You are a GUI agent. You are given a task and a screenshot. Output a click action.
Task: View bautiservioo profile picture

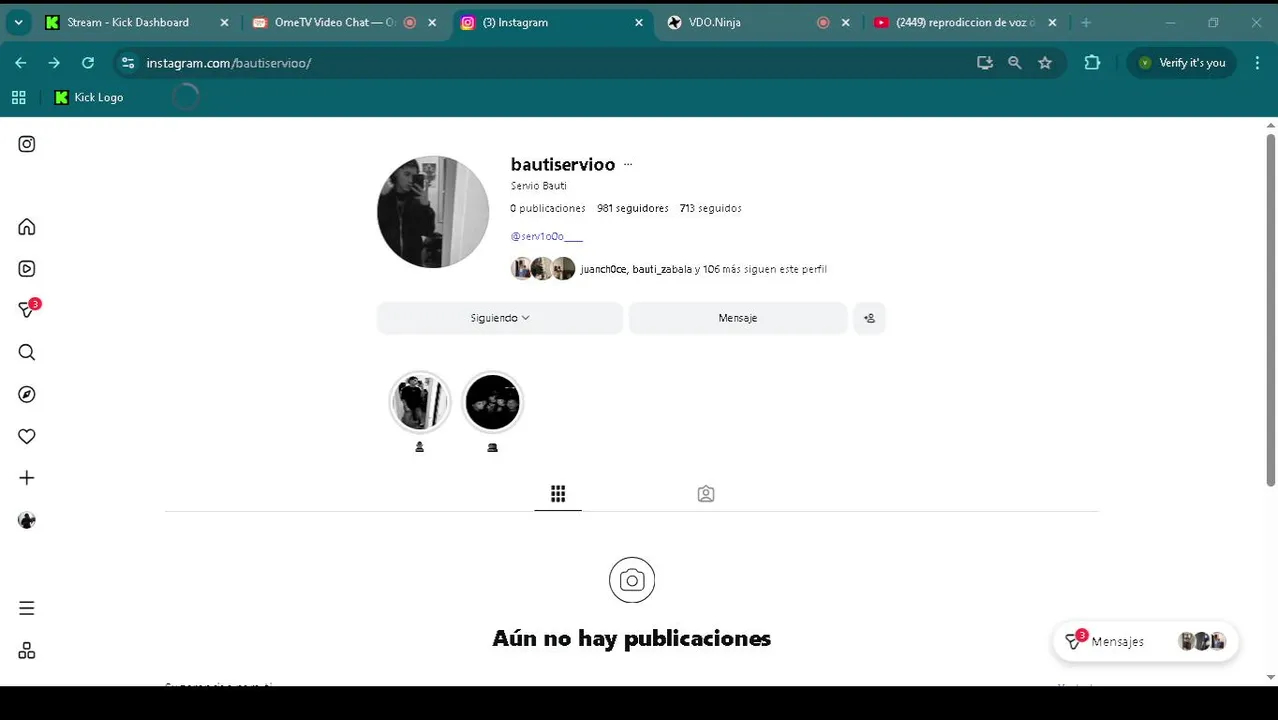(433, 212)
